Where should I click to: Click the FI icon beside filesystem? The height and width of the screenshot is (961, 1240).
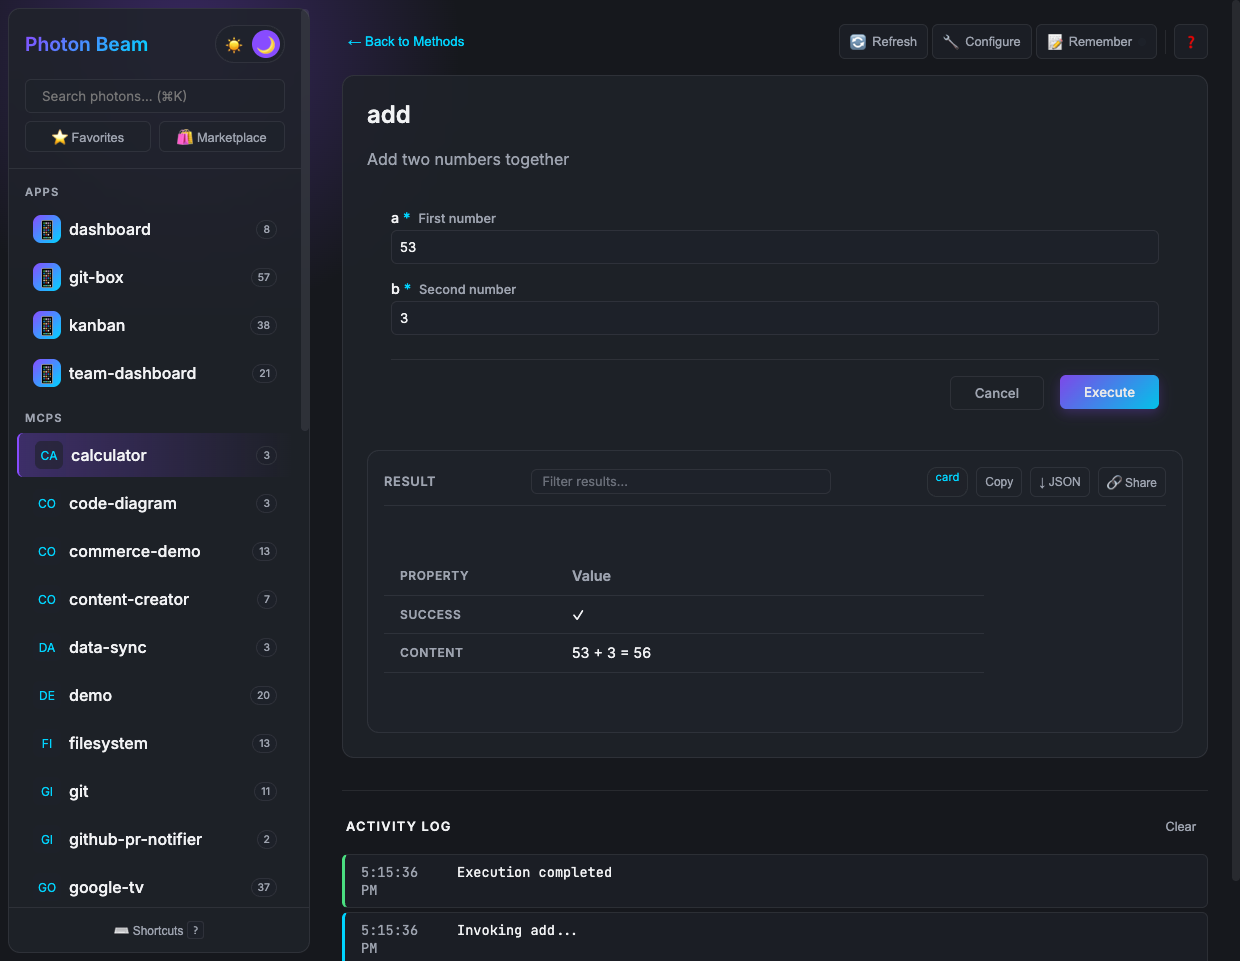[47, 743]
